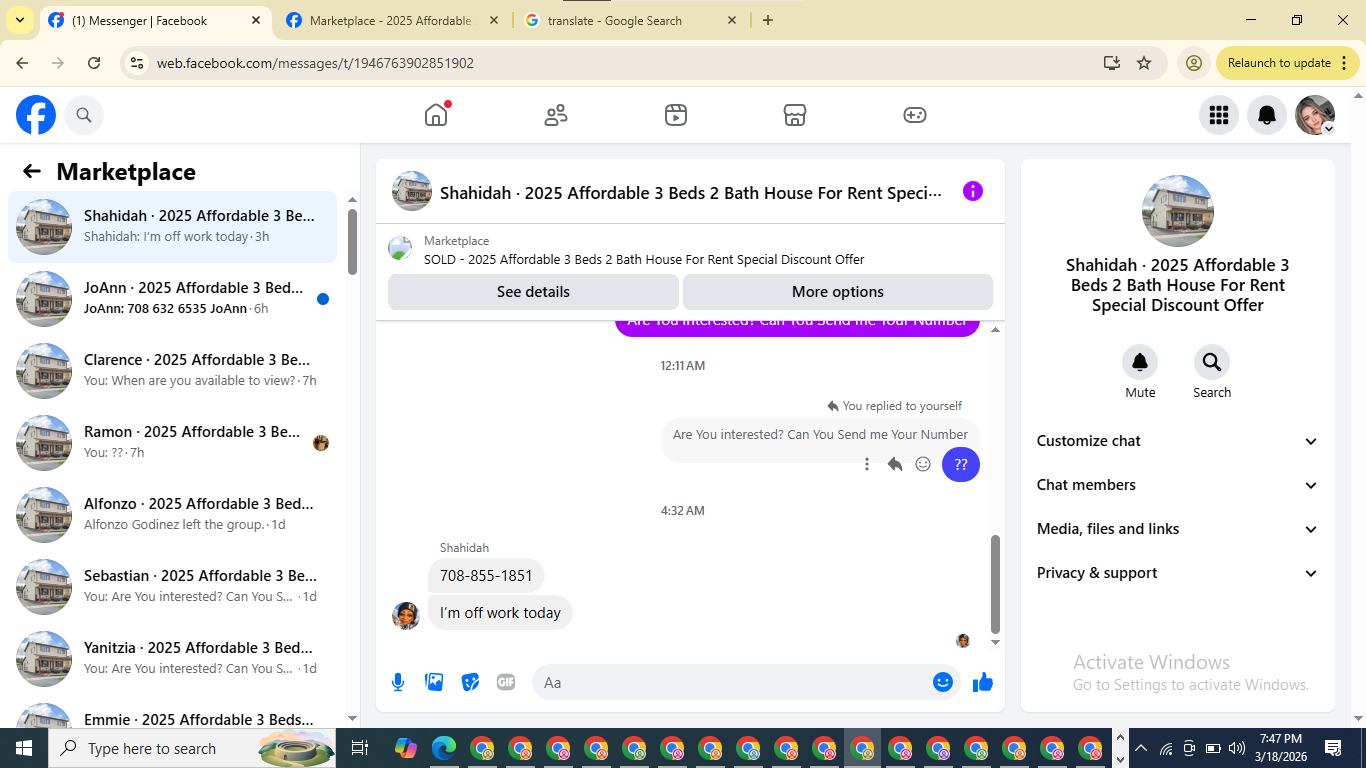Record a voice clip with microphone icon

tap(398, 682)
